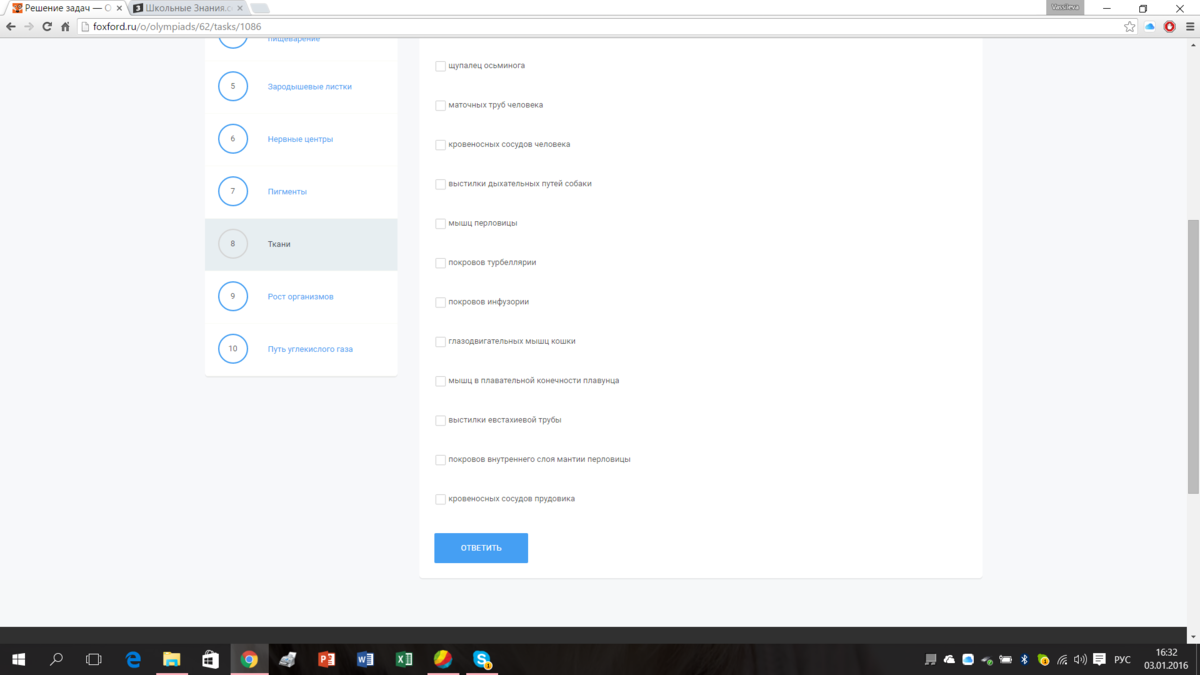The image size is (1200, 675).
Task: Switch to Chrome taskbar icon
Action: [x=249, y=660]
